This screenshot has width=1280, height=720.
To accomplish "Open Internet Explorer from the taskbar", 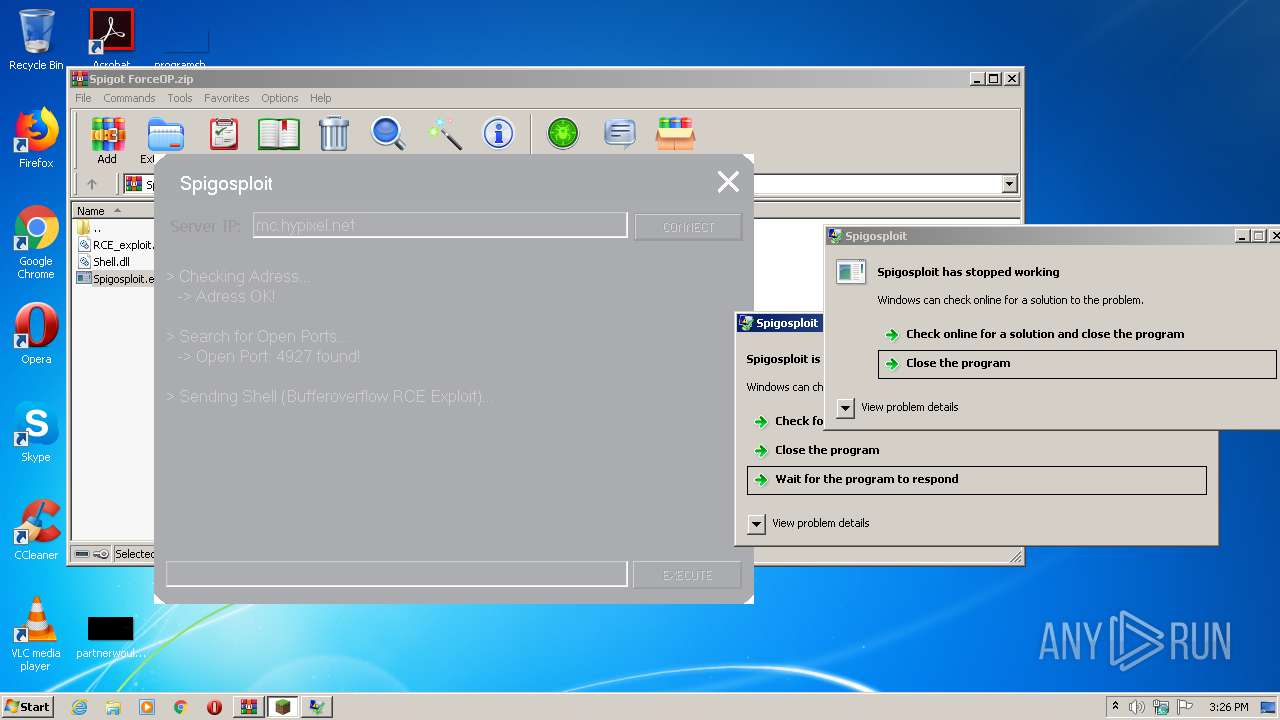I will (79, 707).
